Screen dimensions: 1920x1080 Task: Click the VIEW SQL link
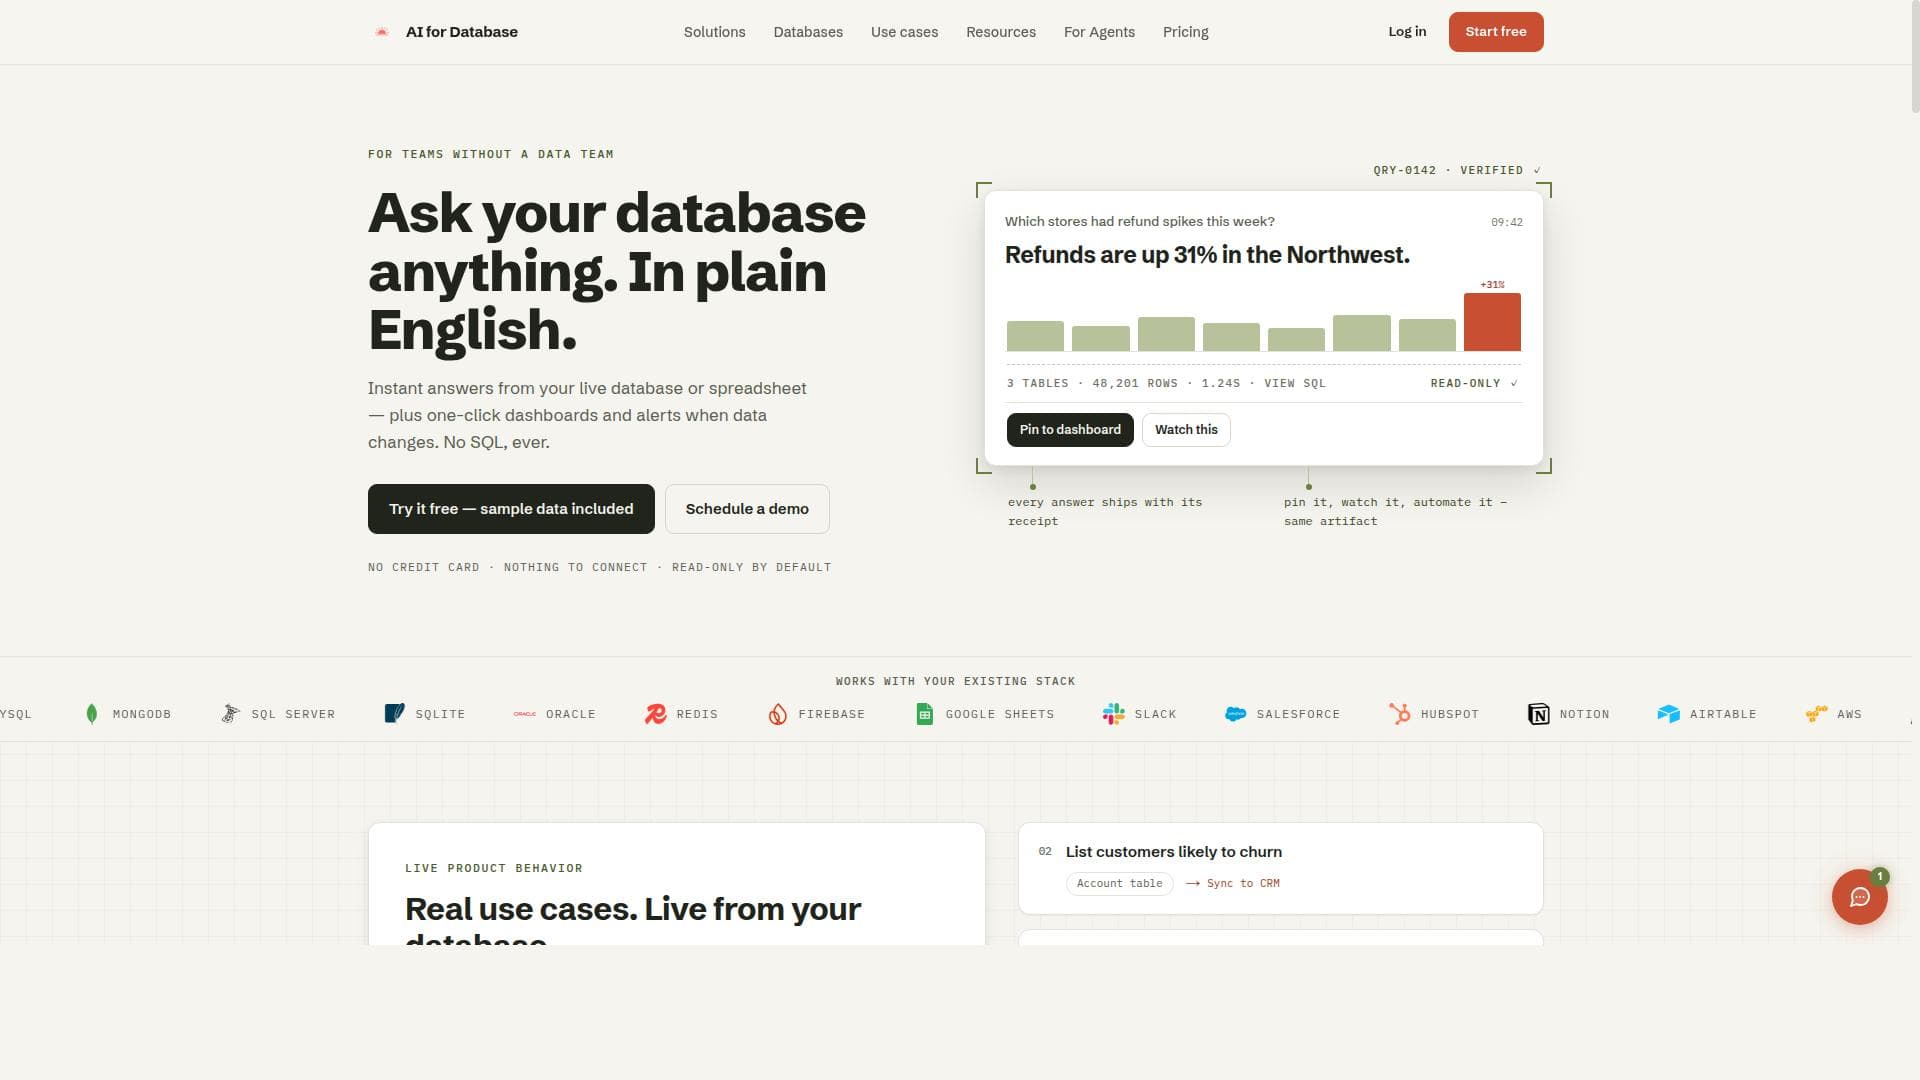(1294, 384)
